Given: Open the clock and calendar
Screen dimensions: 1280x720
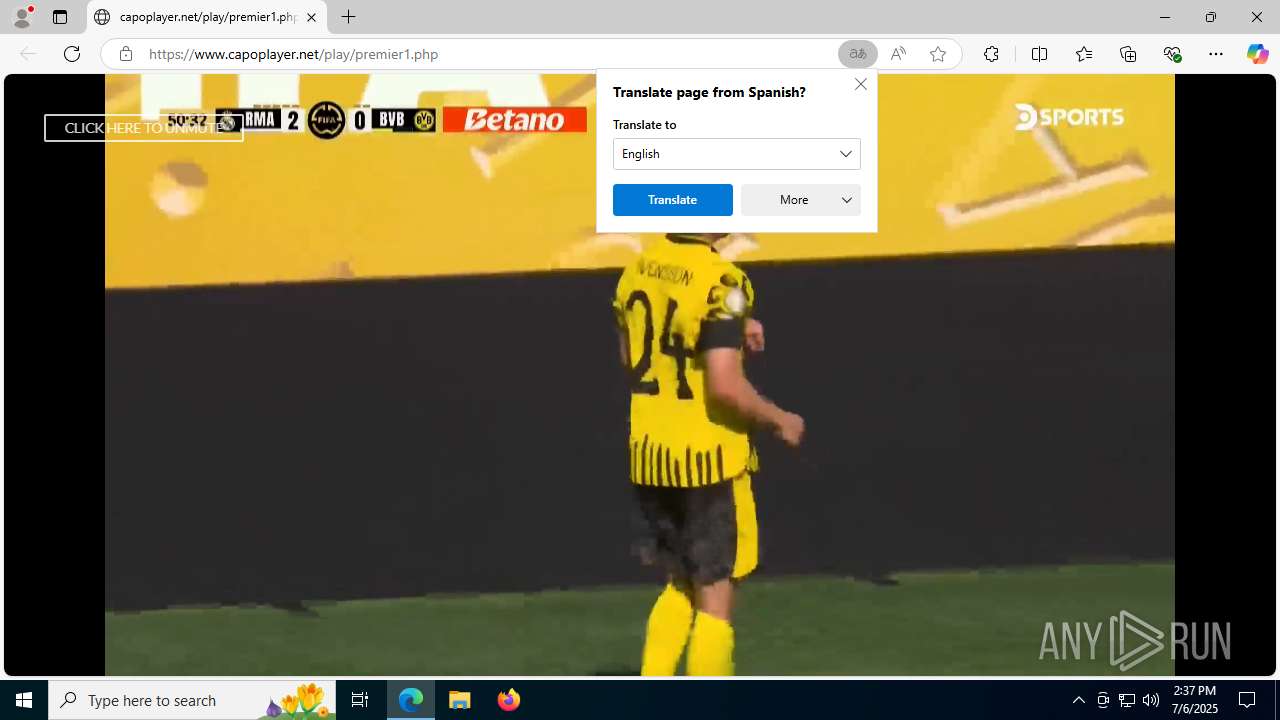Looking at the screenshot, I should tap(1195, 700).
